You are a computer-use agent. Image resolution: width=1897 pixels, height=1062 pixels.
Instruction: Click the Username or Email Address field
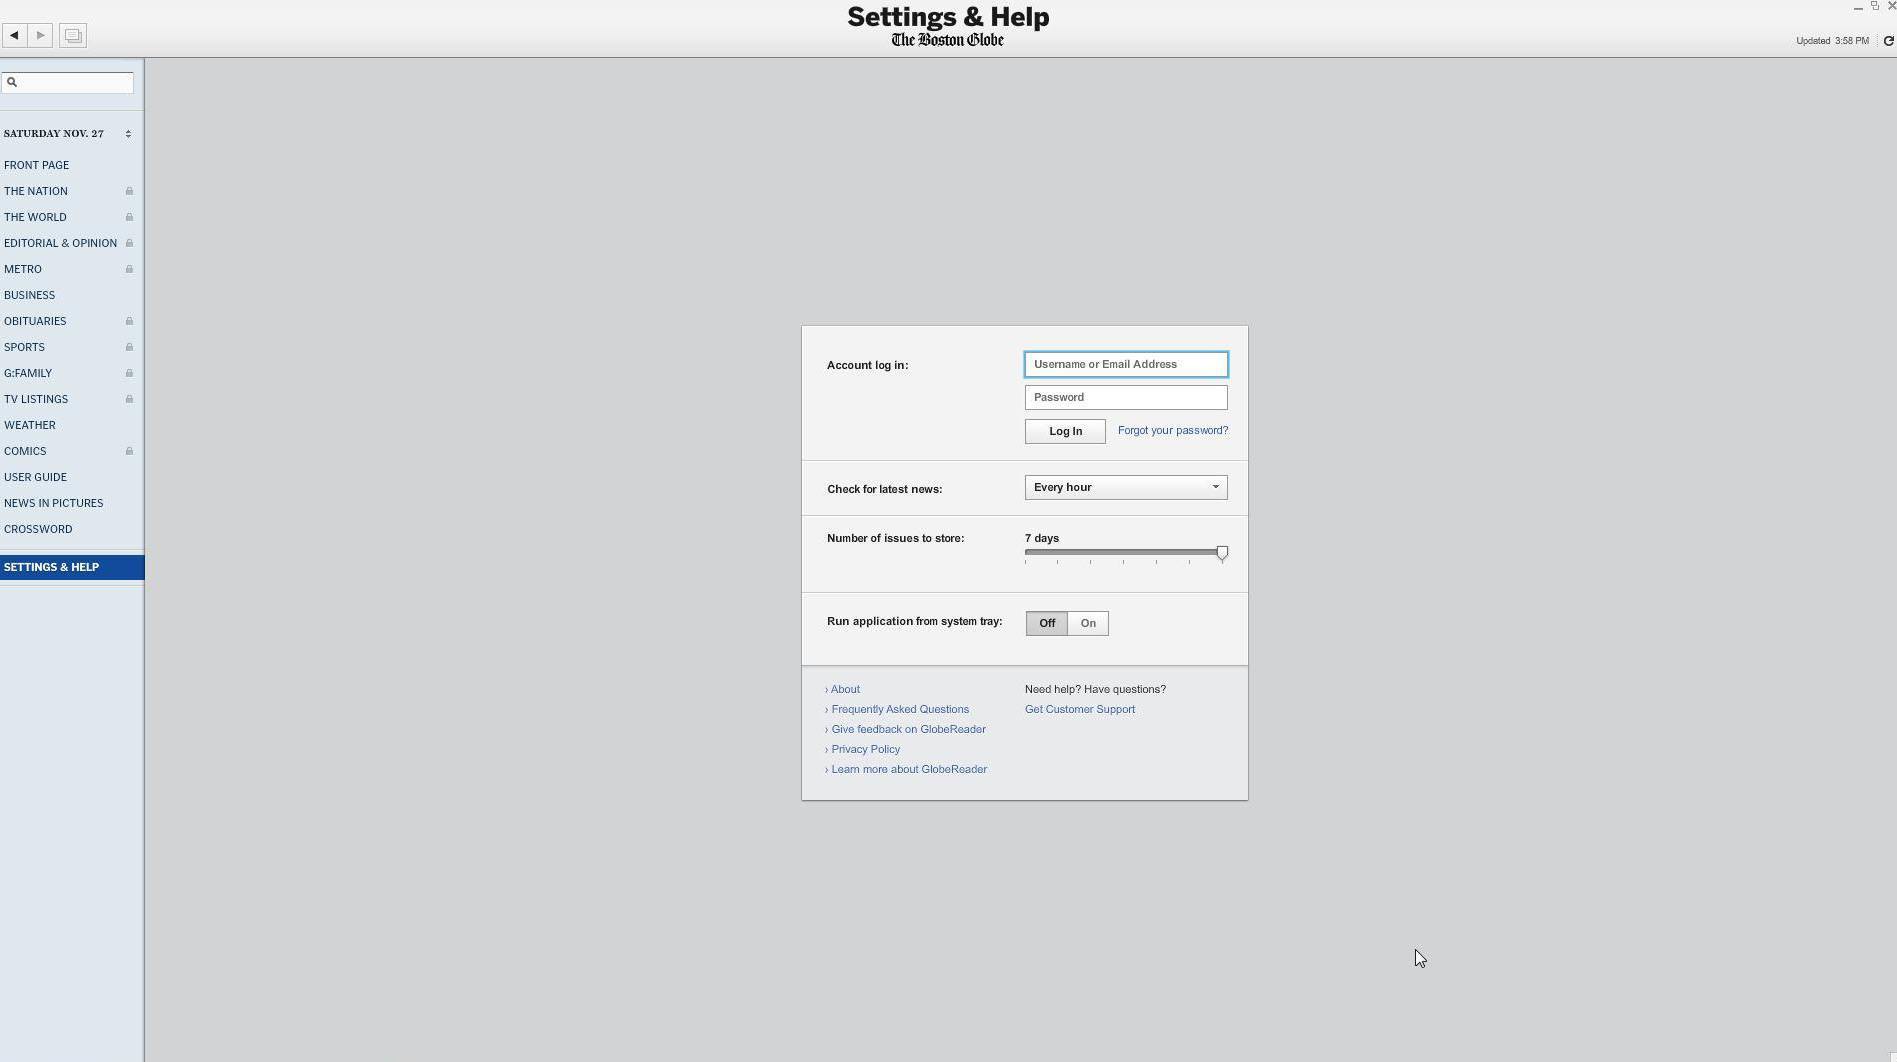(x=1126, y=364)
